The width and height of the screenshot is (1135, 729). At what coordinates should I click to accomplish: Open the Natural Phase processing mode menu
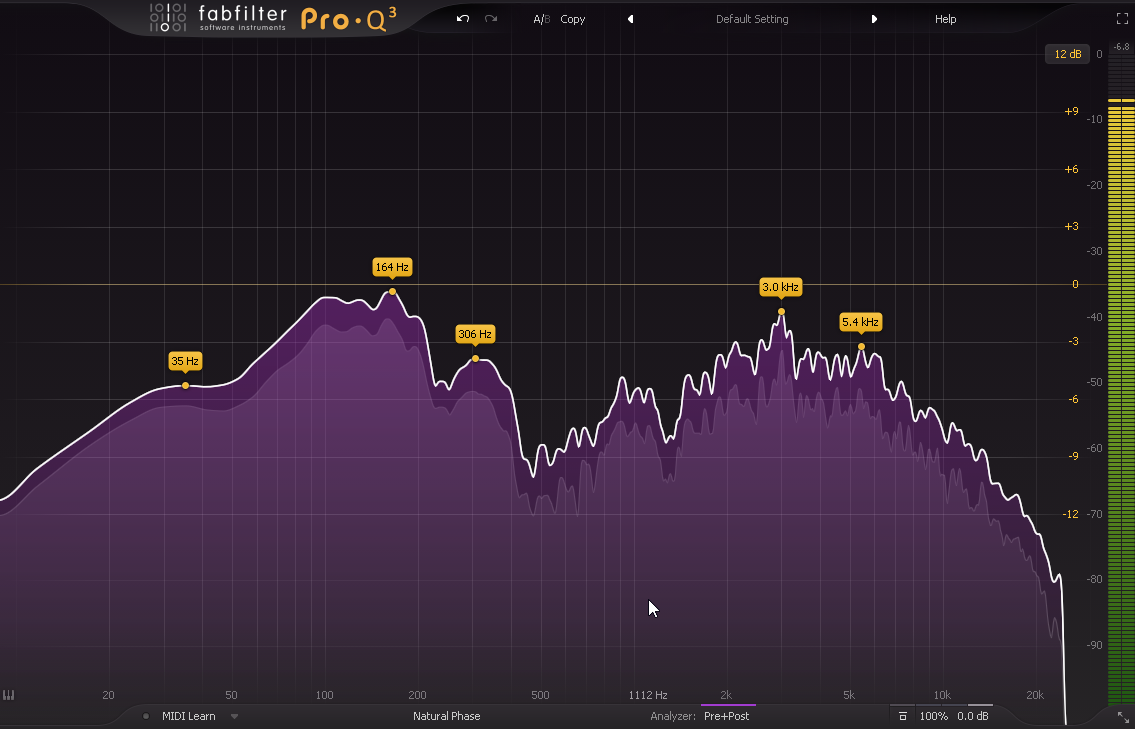[x=447, y=716]
